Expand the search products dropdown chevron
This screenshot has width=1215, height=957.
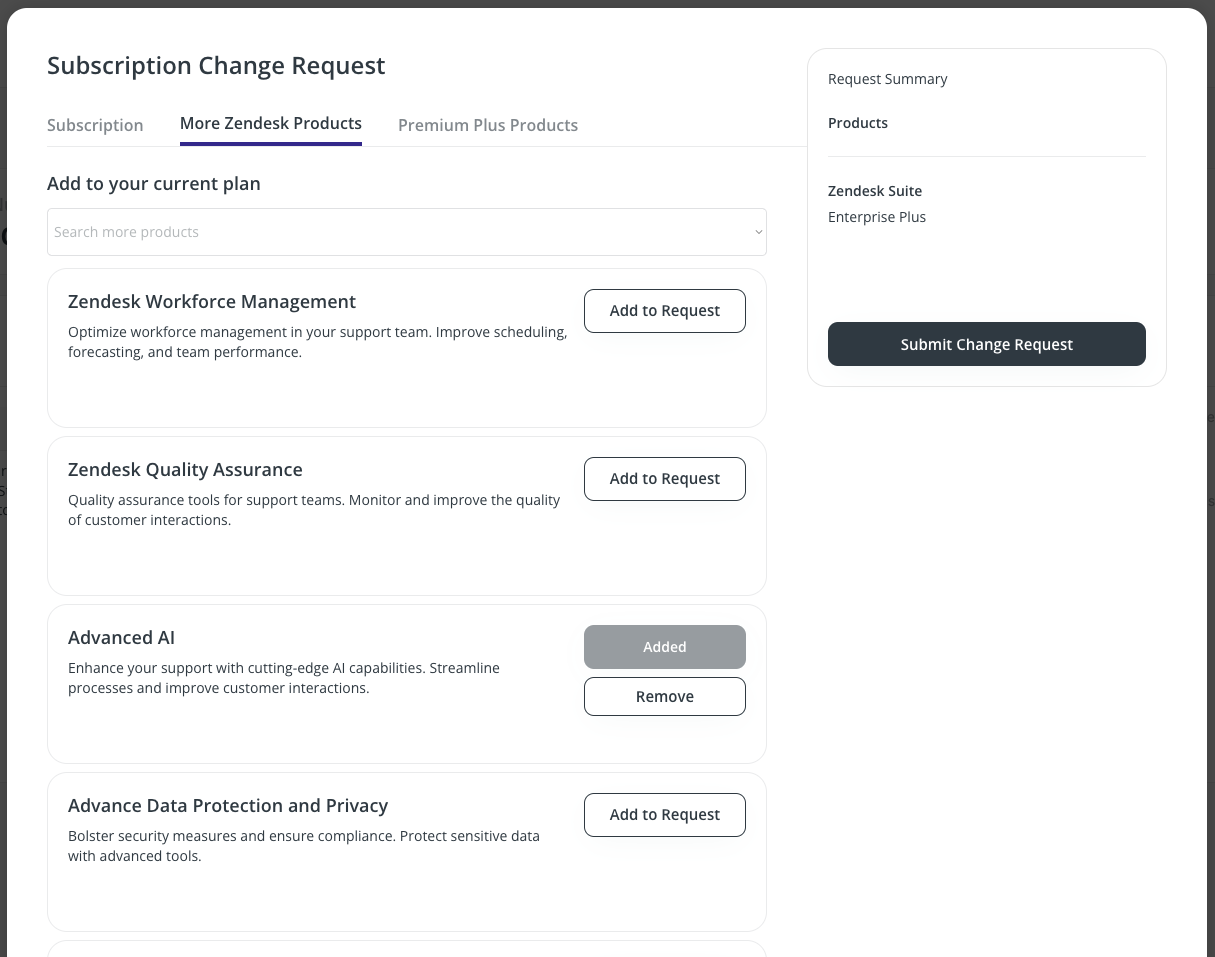click(758, 233)
